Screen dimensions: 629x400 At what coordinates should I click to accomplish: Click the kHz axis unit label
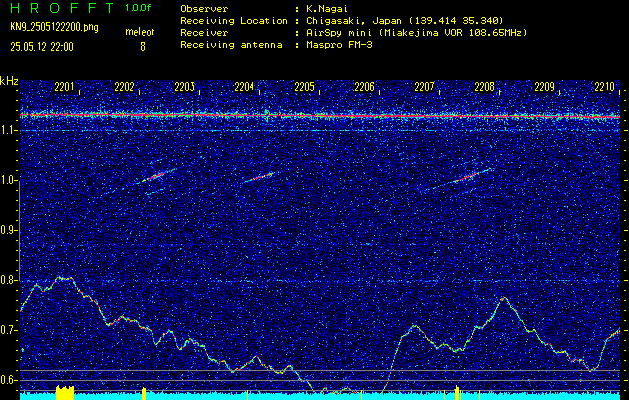(9, 81)
